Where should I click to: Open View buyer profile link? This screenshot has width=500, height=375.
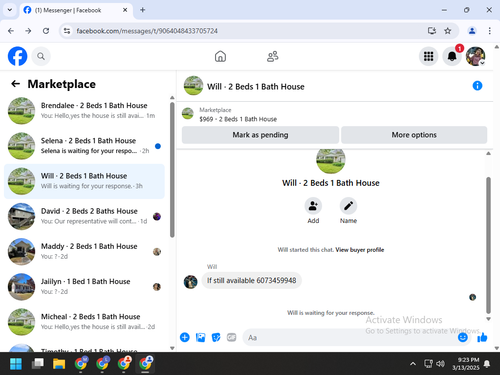(359, 250)
